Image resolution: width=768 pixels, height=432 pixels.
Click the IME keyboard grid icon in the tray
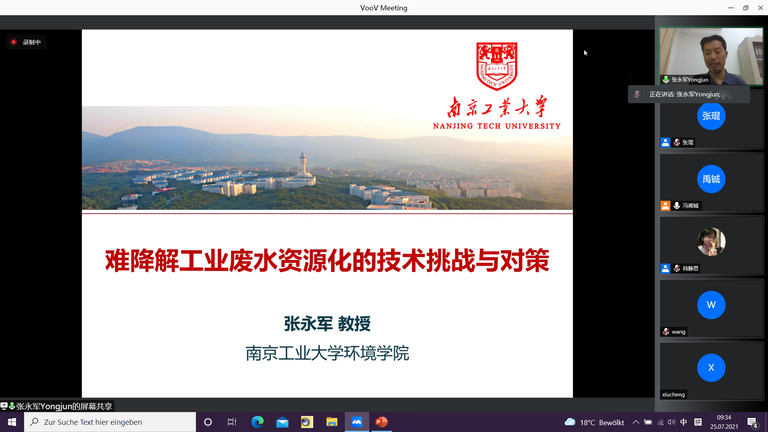point(698,422)
